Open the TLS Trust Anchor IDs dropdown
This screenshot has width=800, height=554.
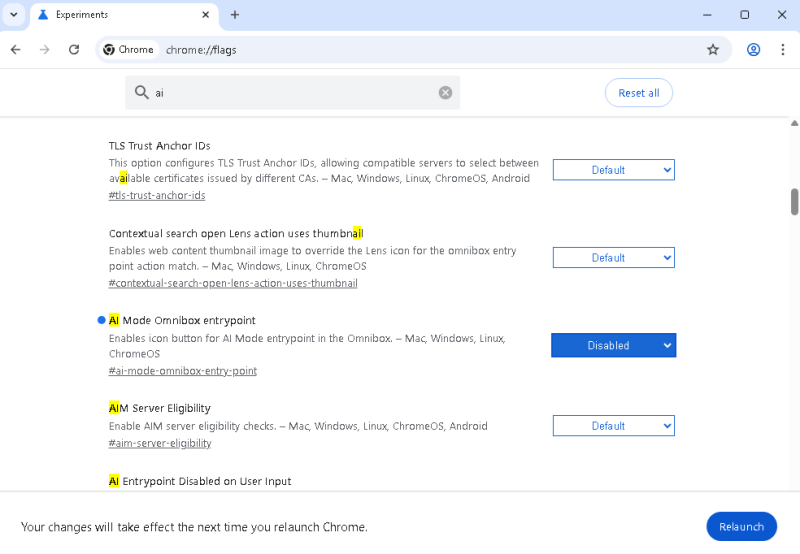(614, 170)
